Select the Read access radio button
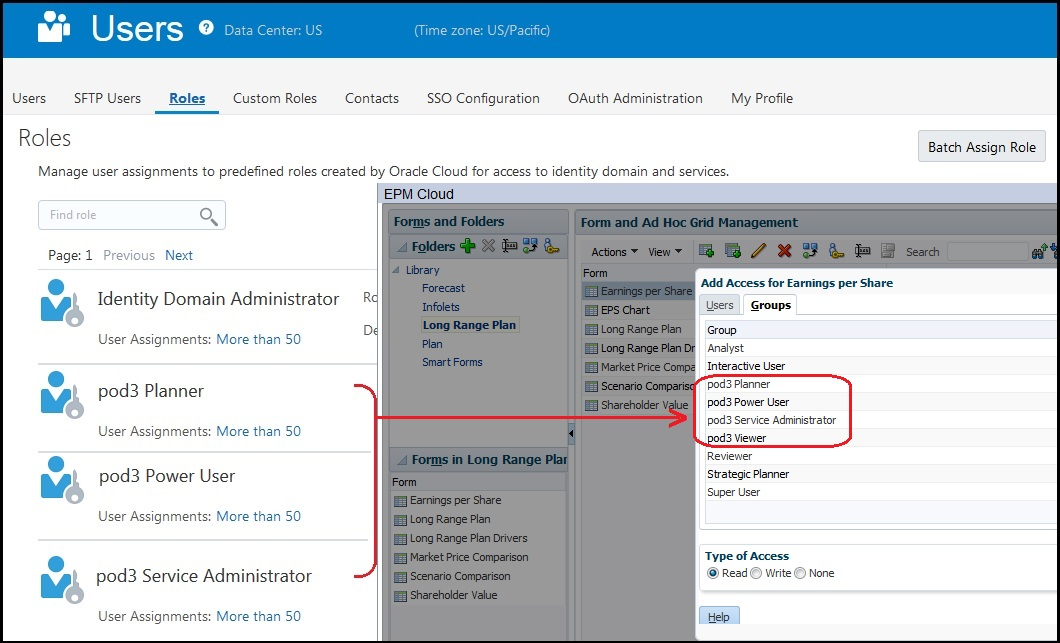Viewport: 1060px width, 643px height. pyautogui.click(x=713, y=573)
